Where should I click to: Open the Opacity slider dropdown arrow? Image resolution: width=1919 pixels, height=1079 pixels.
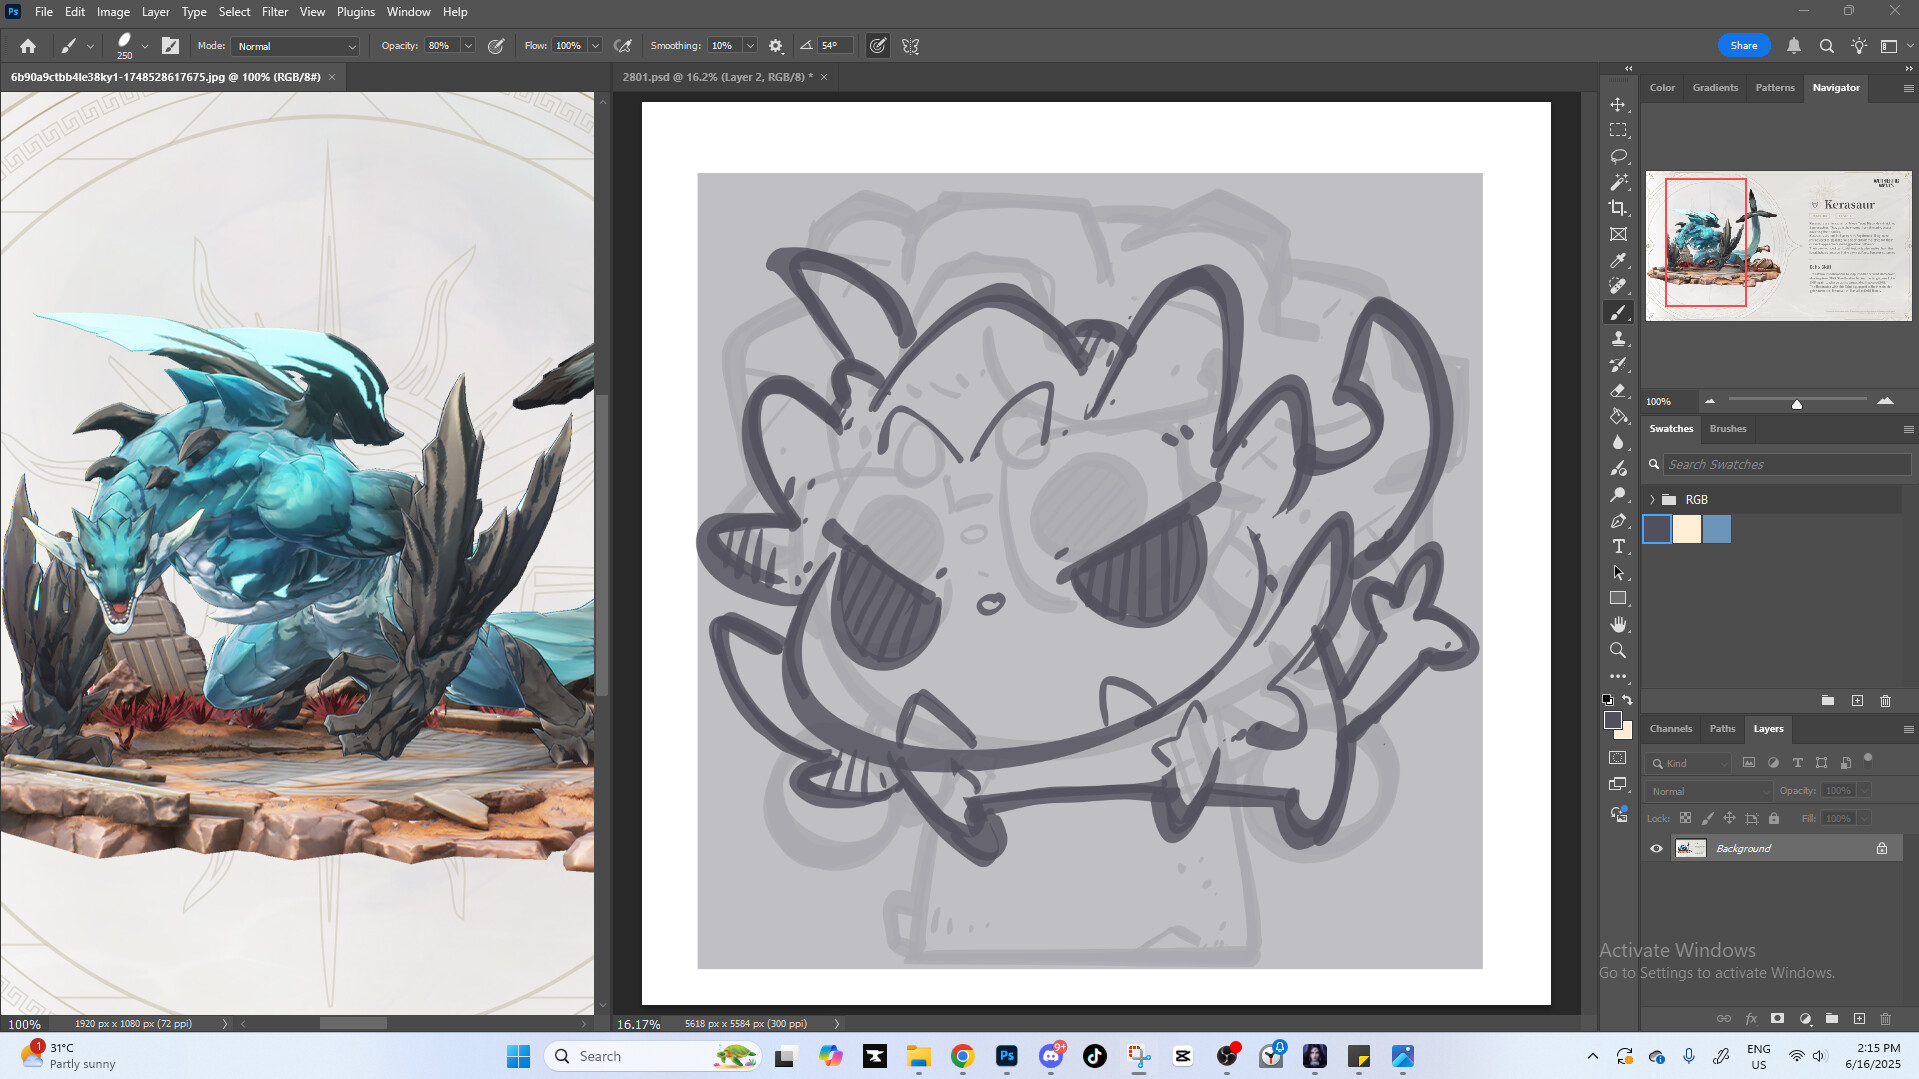467,46
